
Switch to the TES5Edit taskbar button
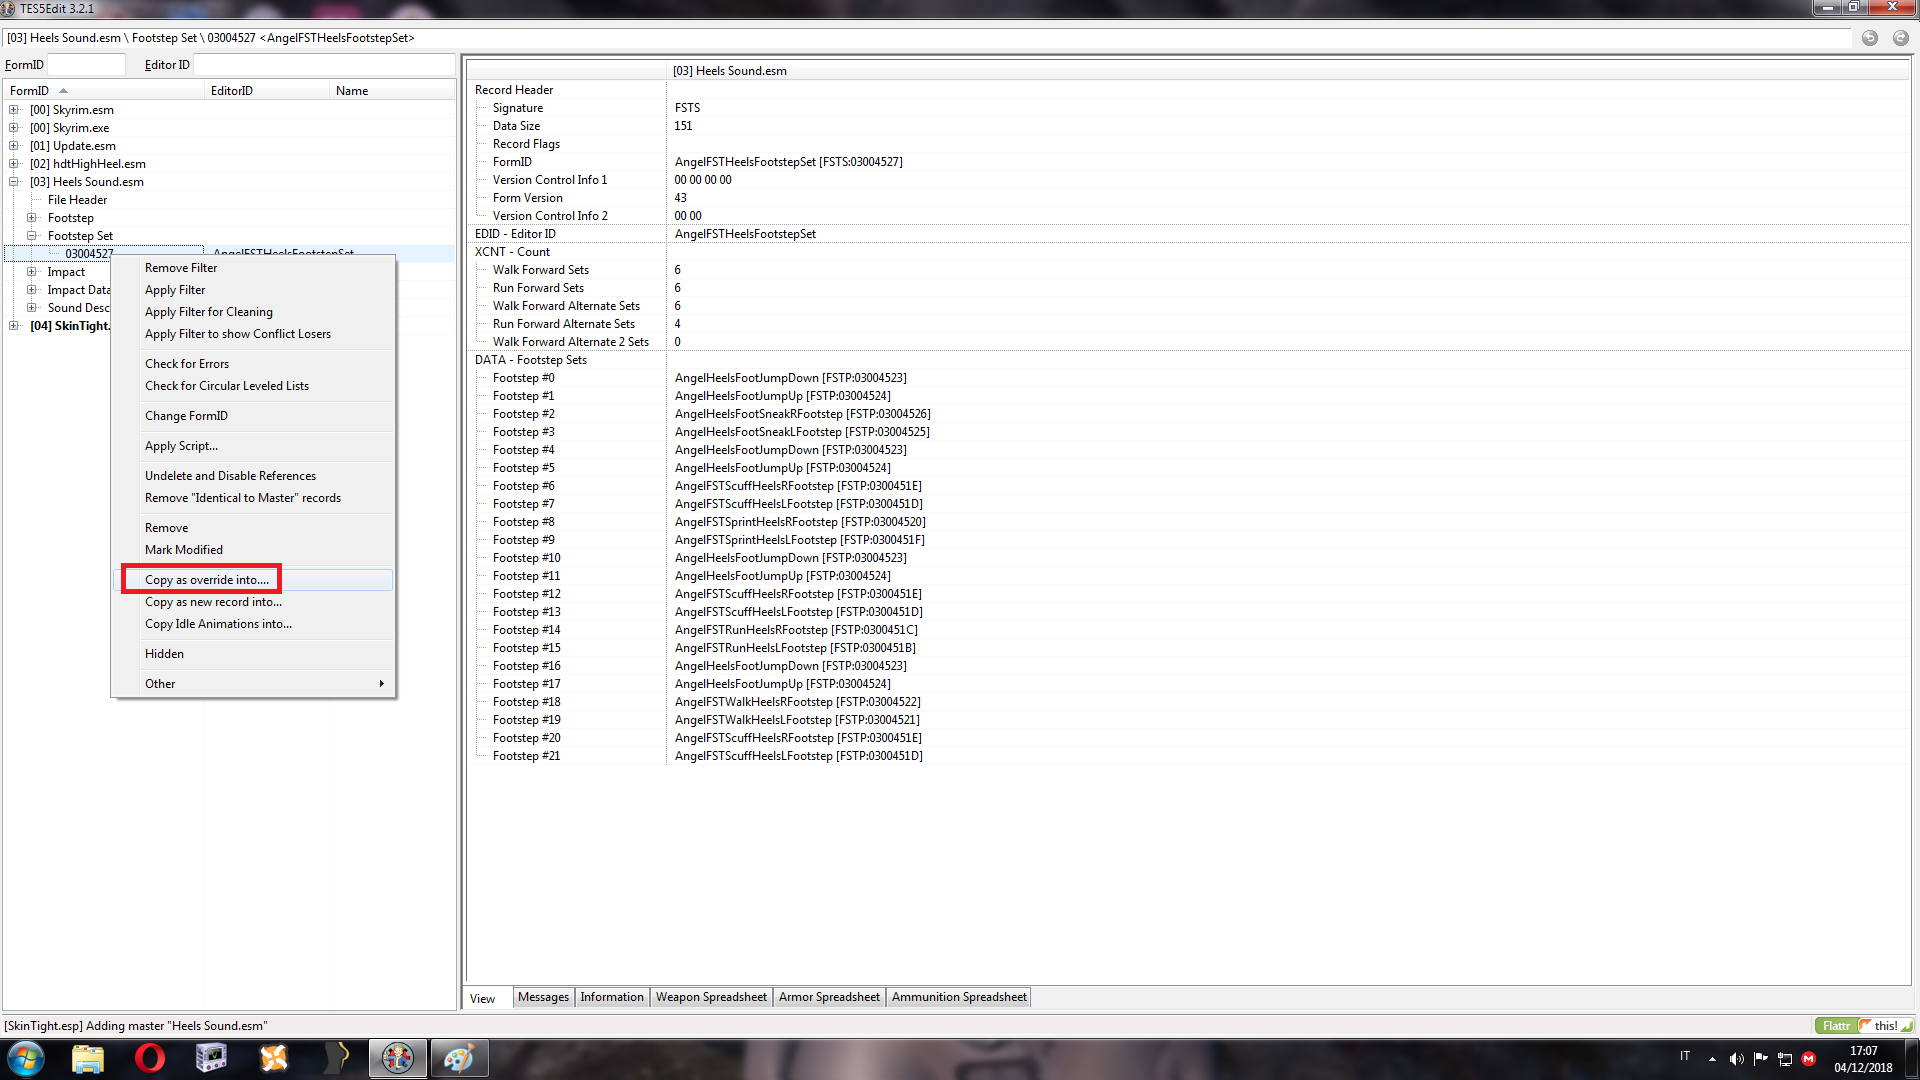pyautogui.click(x=398, y=1058)
